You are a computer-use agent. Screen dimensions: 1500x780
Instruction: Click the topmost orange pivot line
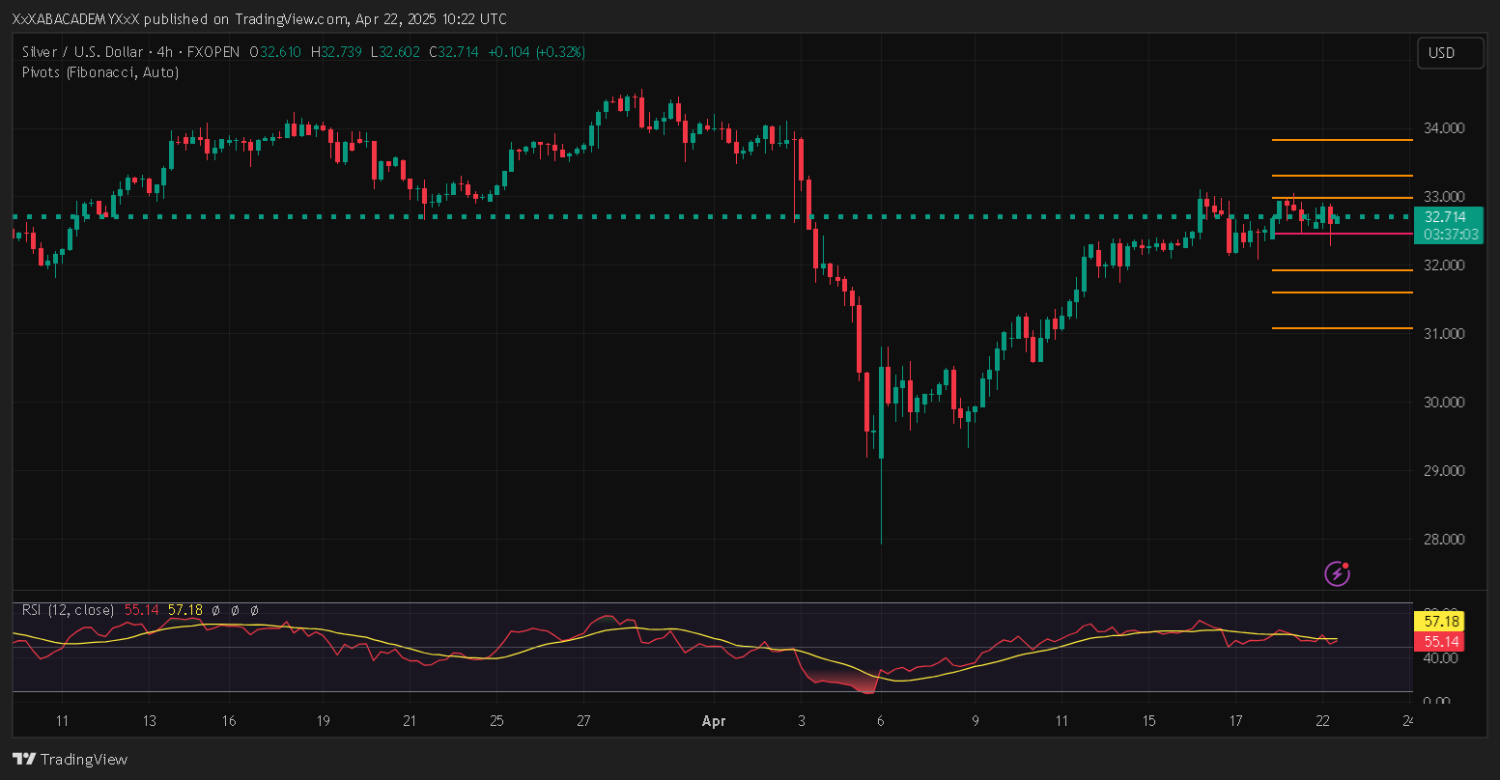click(1341, 140)
